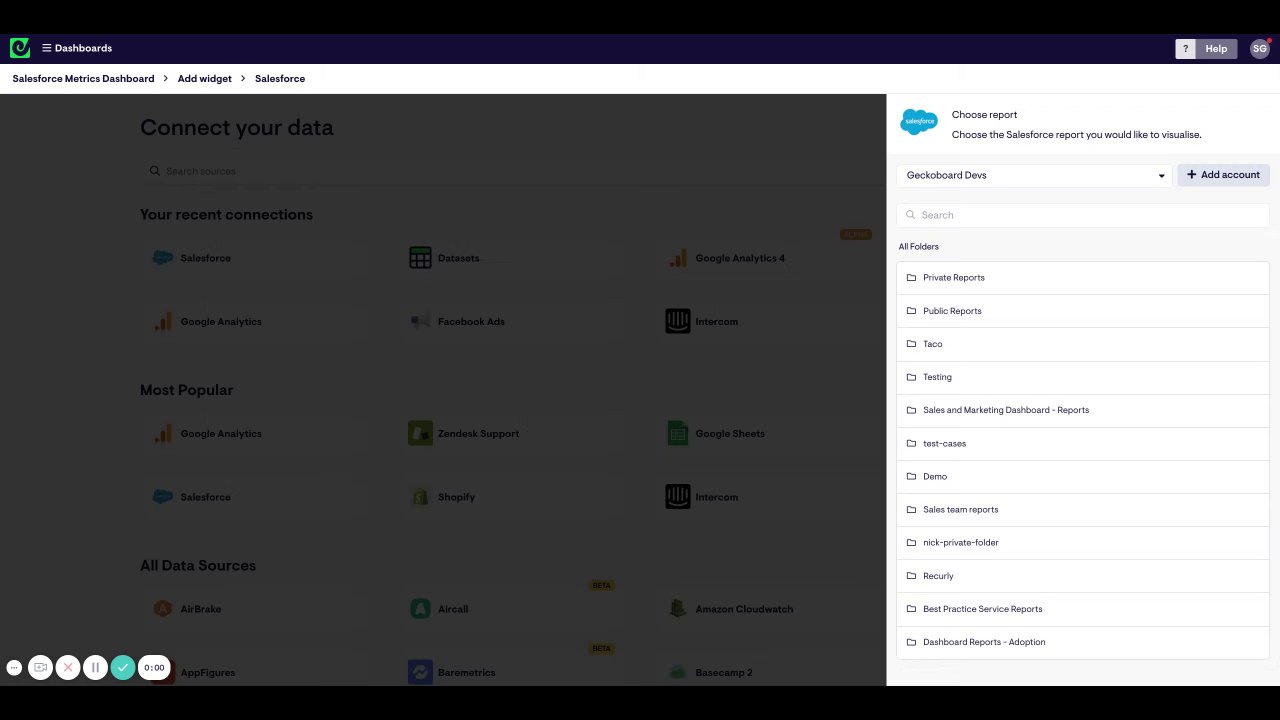The width and height of the screenshot is (1280, 720).
Task: Click the Salesforce cloud logo in Choose report panel
Action: [919, 122]
